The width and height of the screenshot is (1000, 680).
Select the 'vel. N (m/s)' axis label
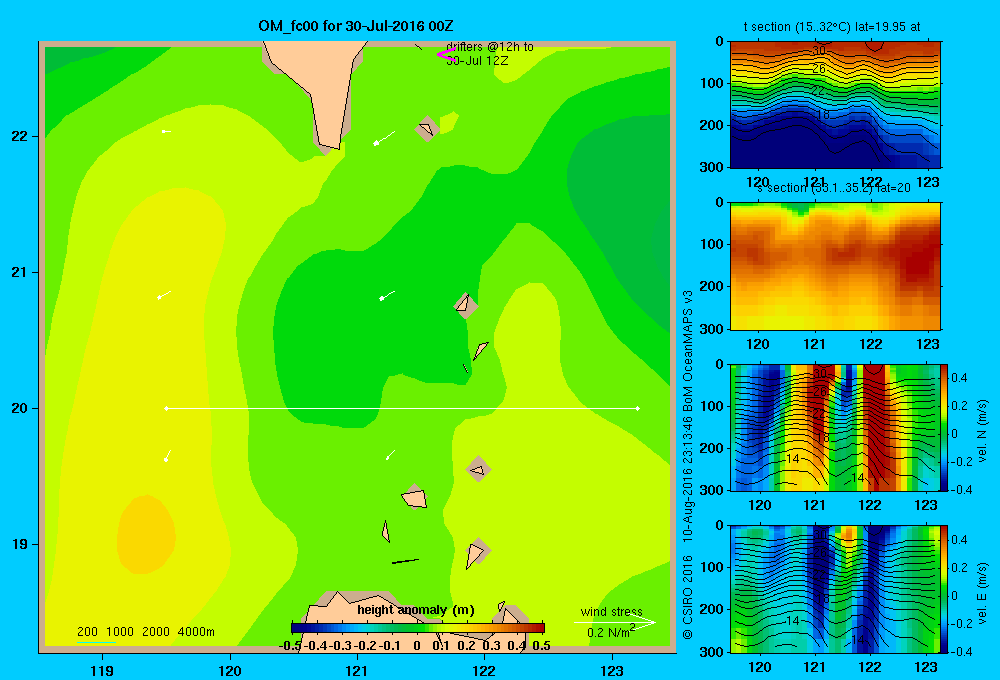coord(983,430)
